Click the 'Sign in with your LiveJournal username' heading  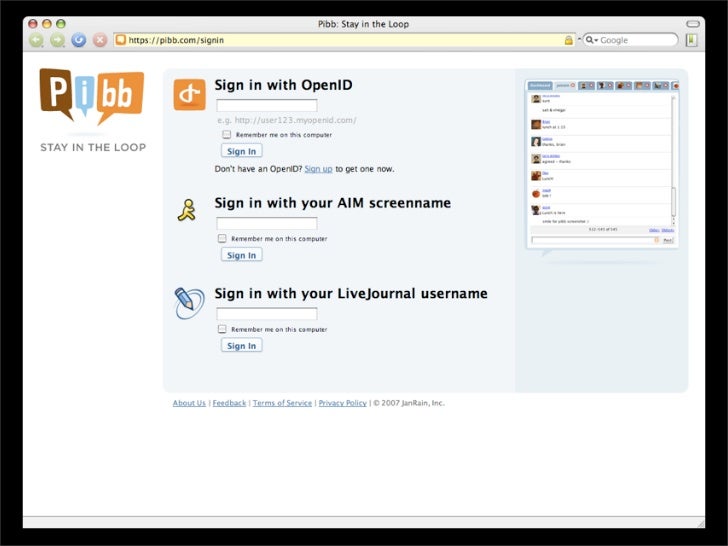(x=351, y=293)
